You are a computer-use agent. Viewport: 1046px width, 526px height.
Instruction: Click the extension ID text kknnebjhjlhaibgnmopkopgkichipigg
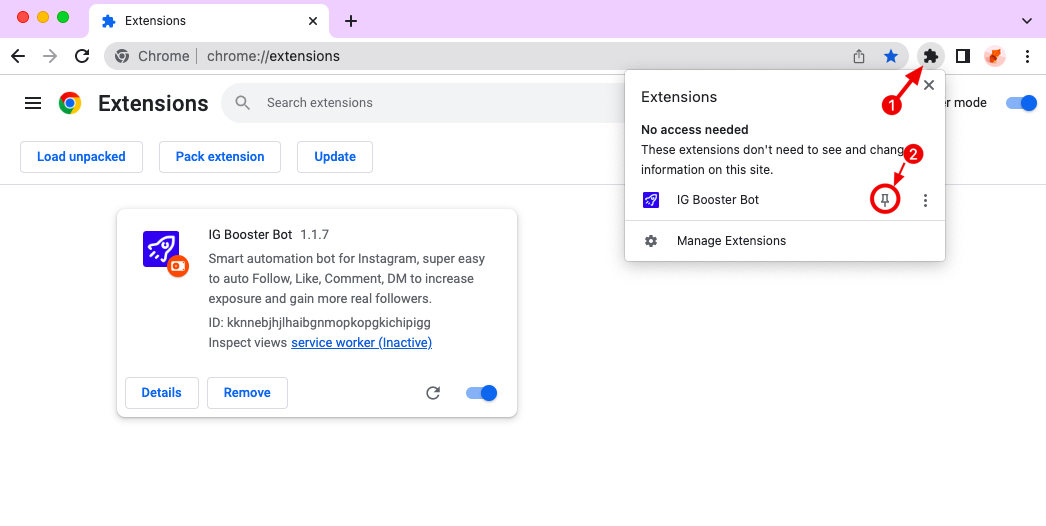[x=329, y=322]
